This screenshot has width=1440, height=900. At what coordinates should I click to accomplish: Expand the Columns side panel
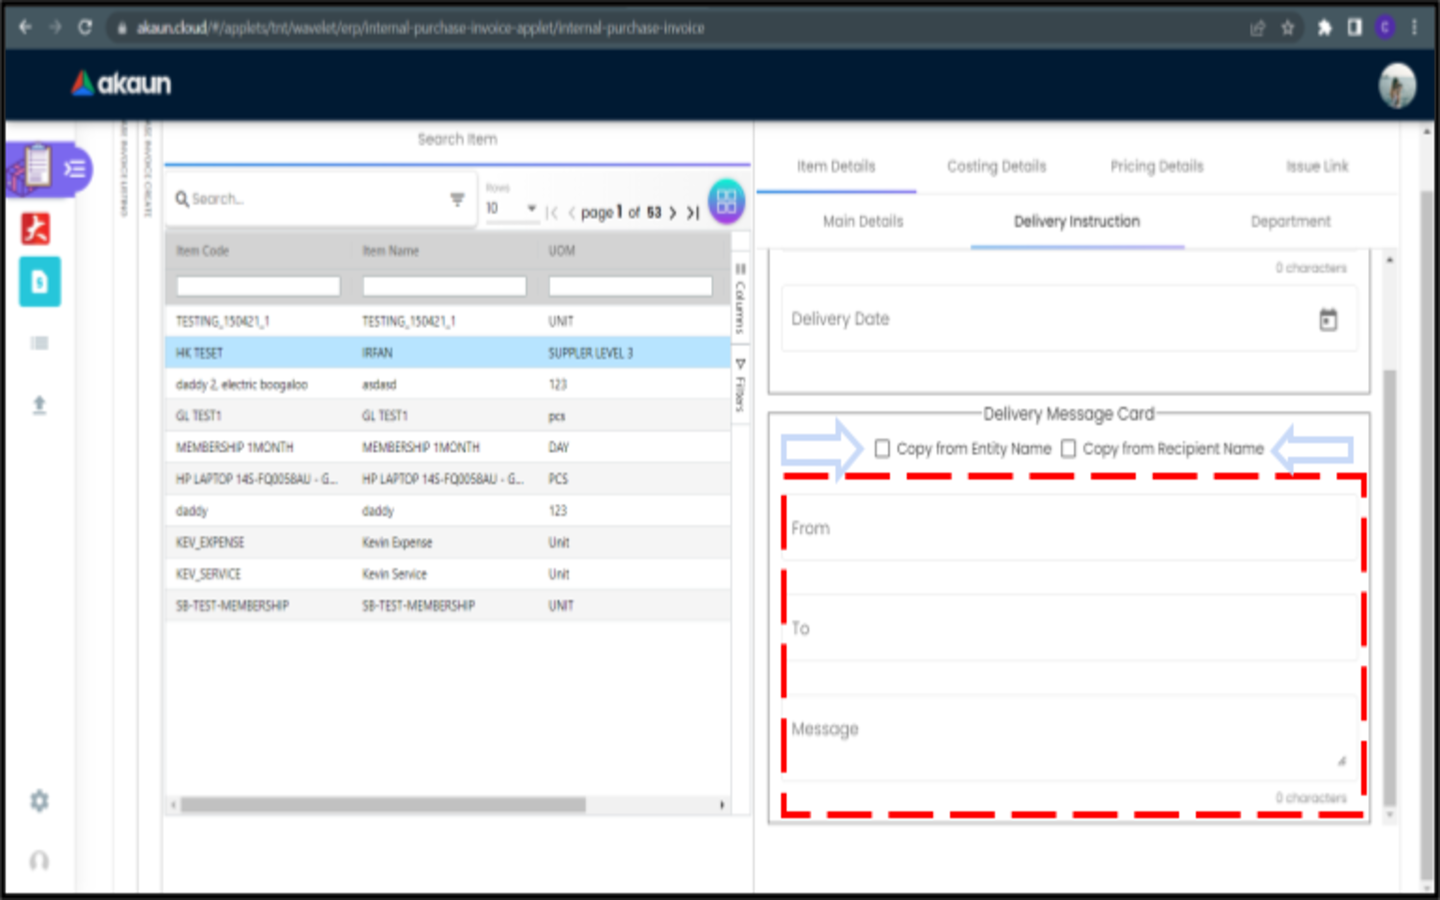(740, 299)
